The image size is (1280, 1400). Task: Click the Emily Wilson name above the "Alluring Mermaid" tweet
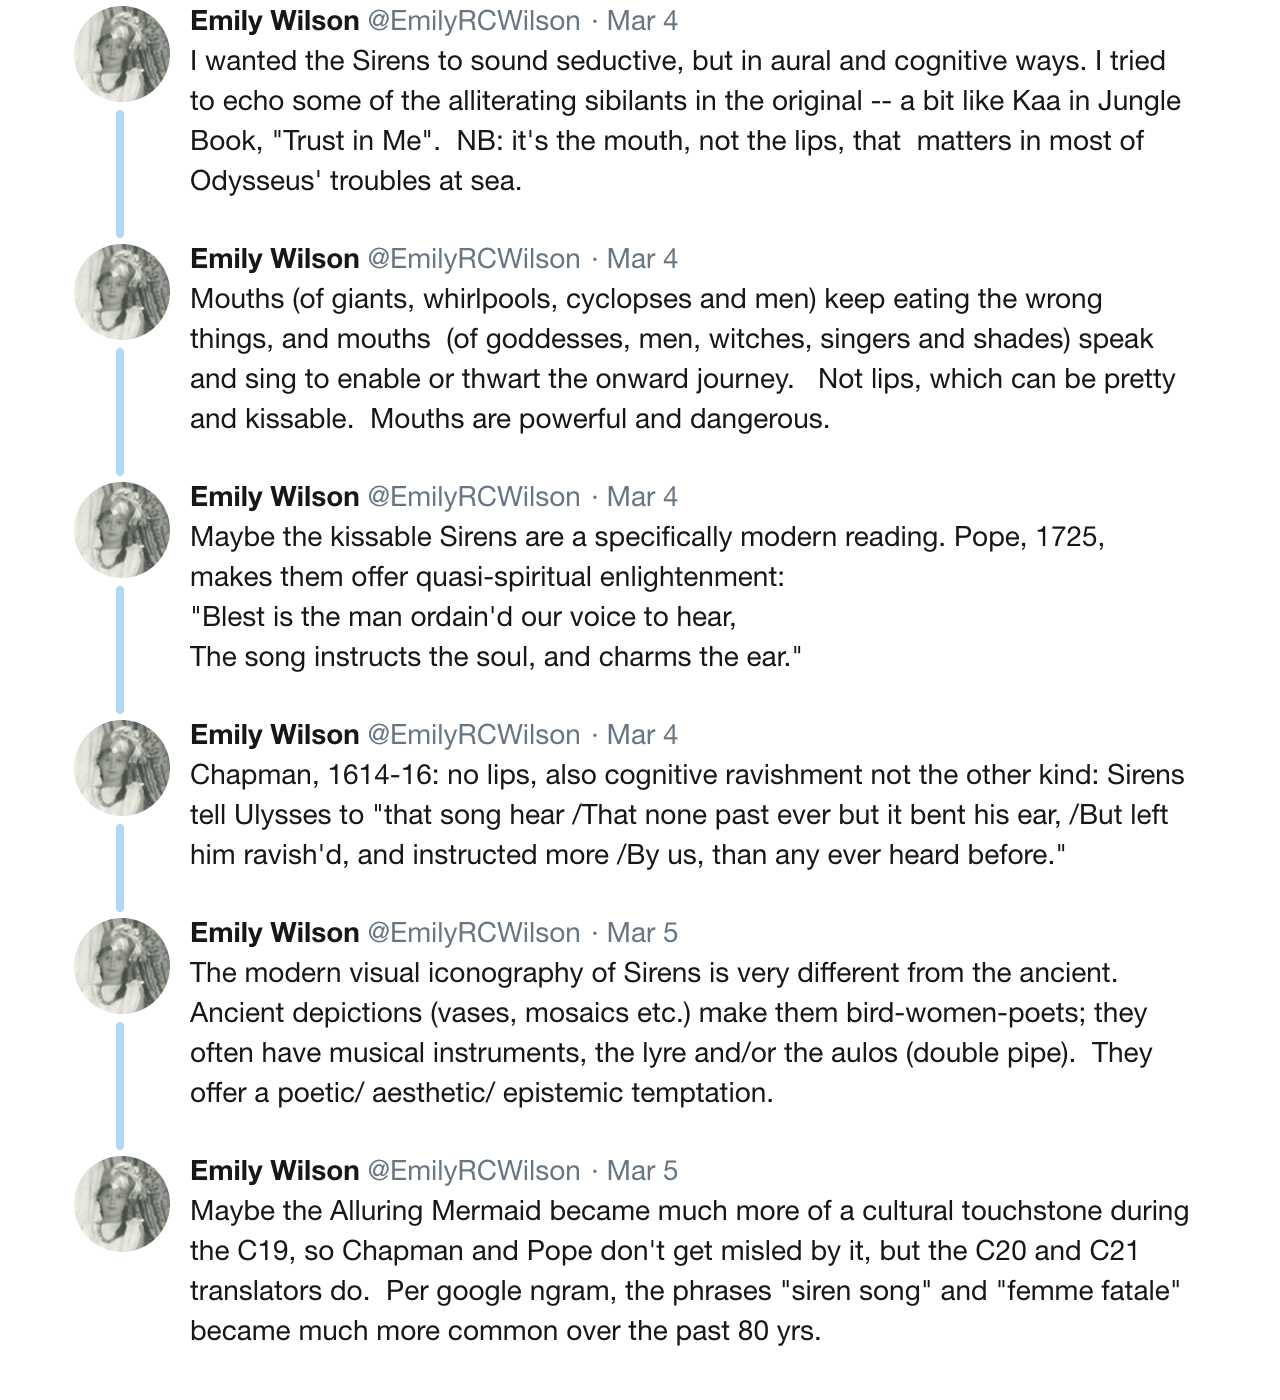tap(274, 1171)
